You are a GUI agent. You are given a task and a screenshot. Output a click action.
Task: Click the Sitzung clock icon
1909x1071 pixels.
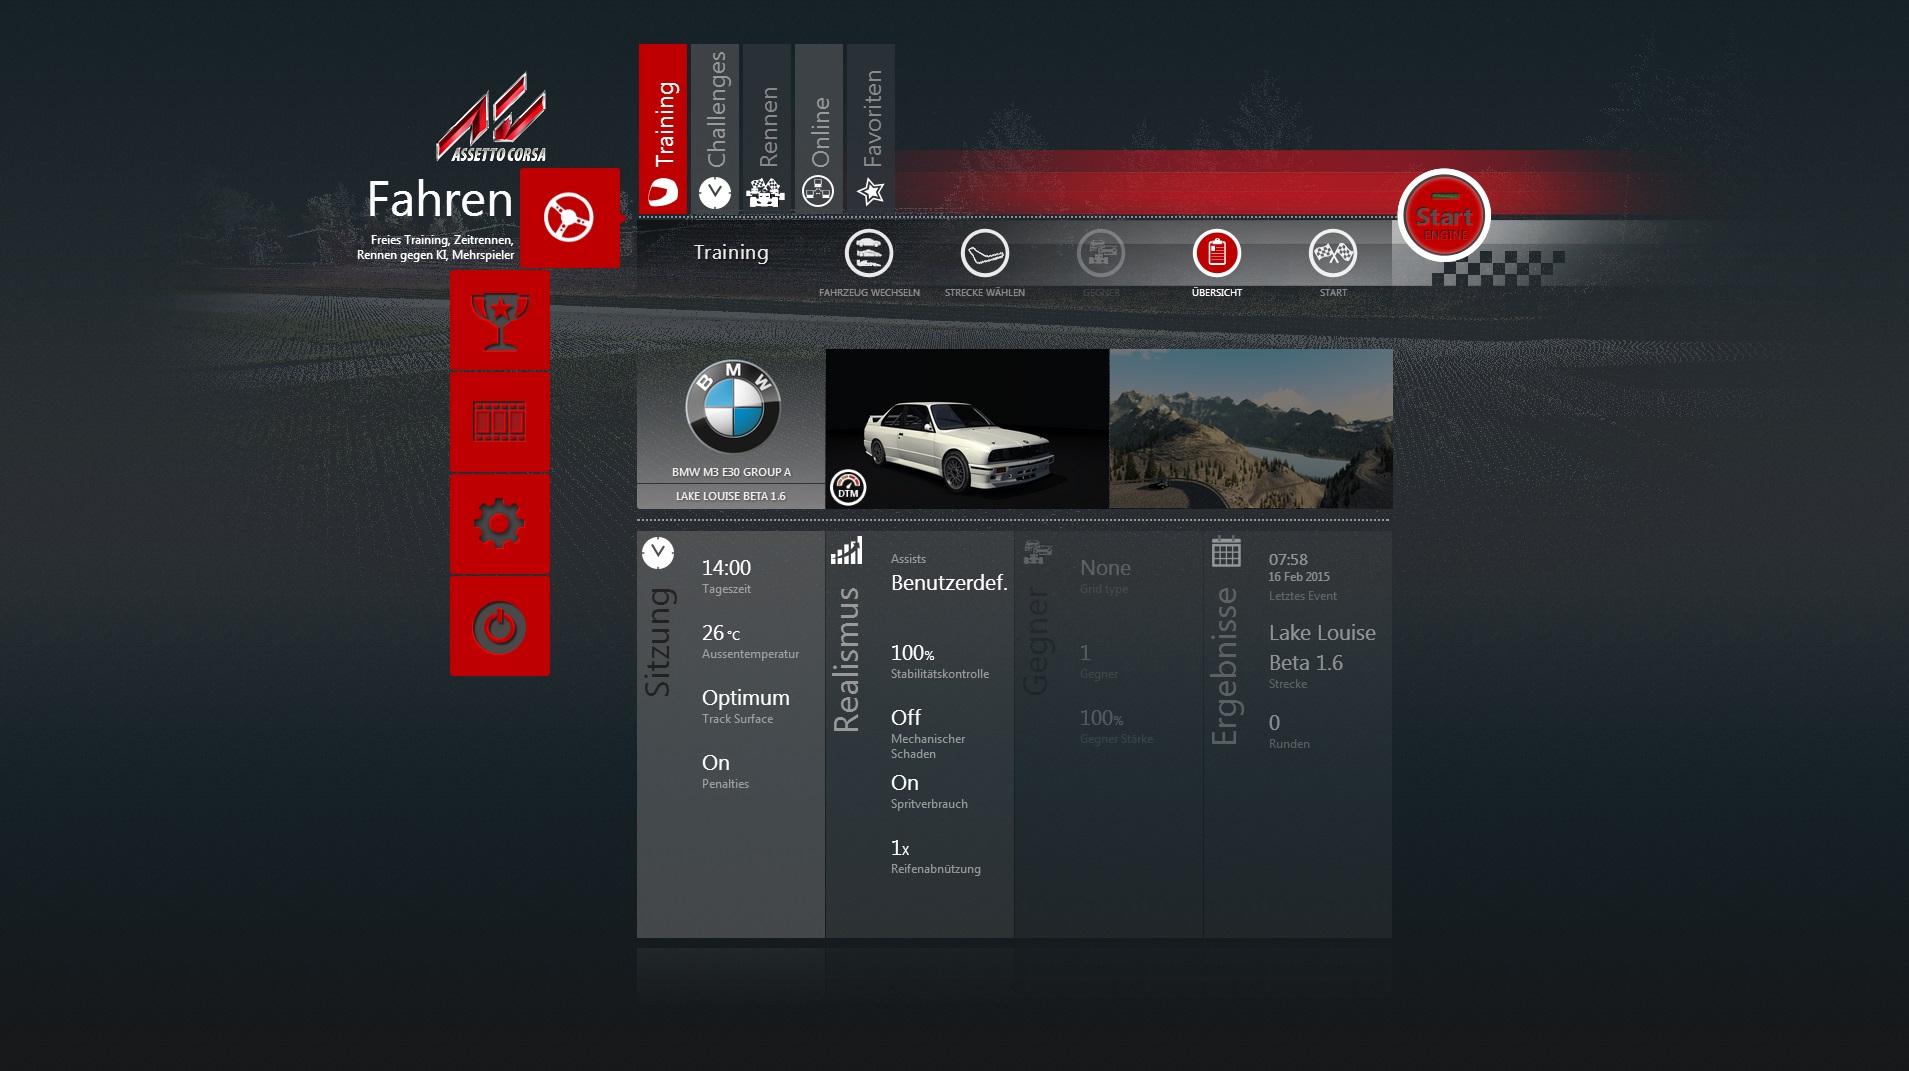[658, 553]
